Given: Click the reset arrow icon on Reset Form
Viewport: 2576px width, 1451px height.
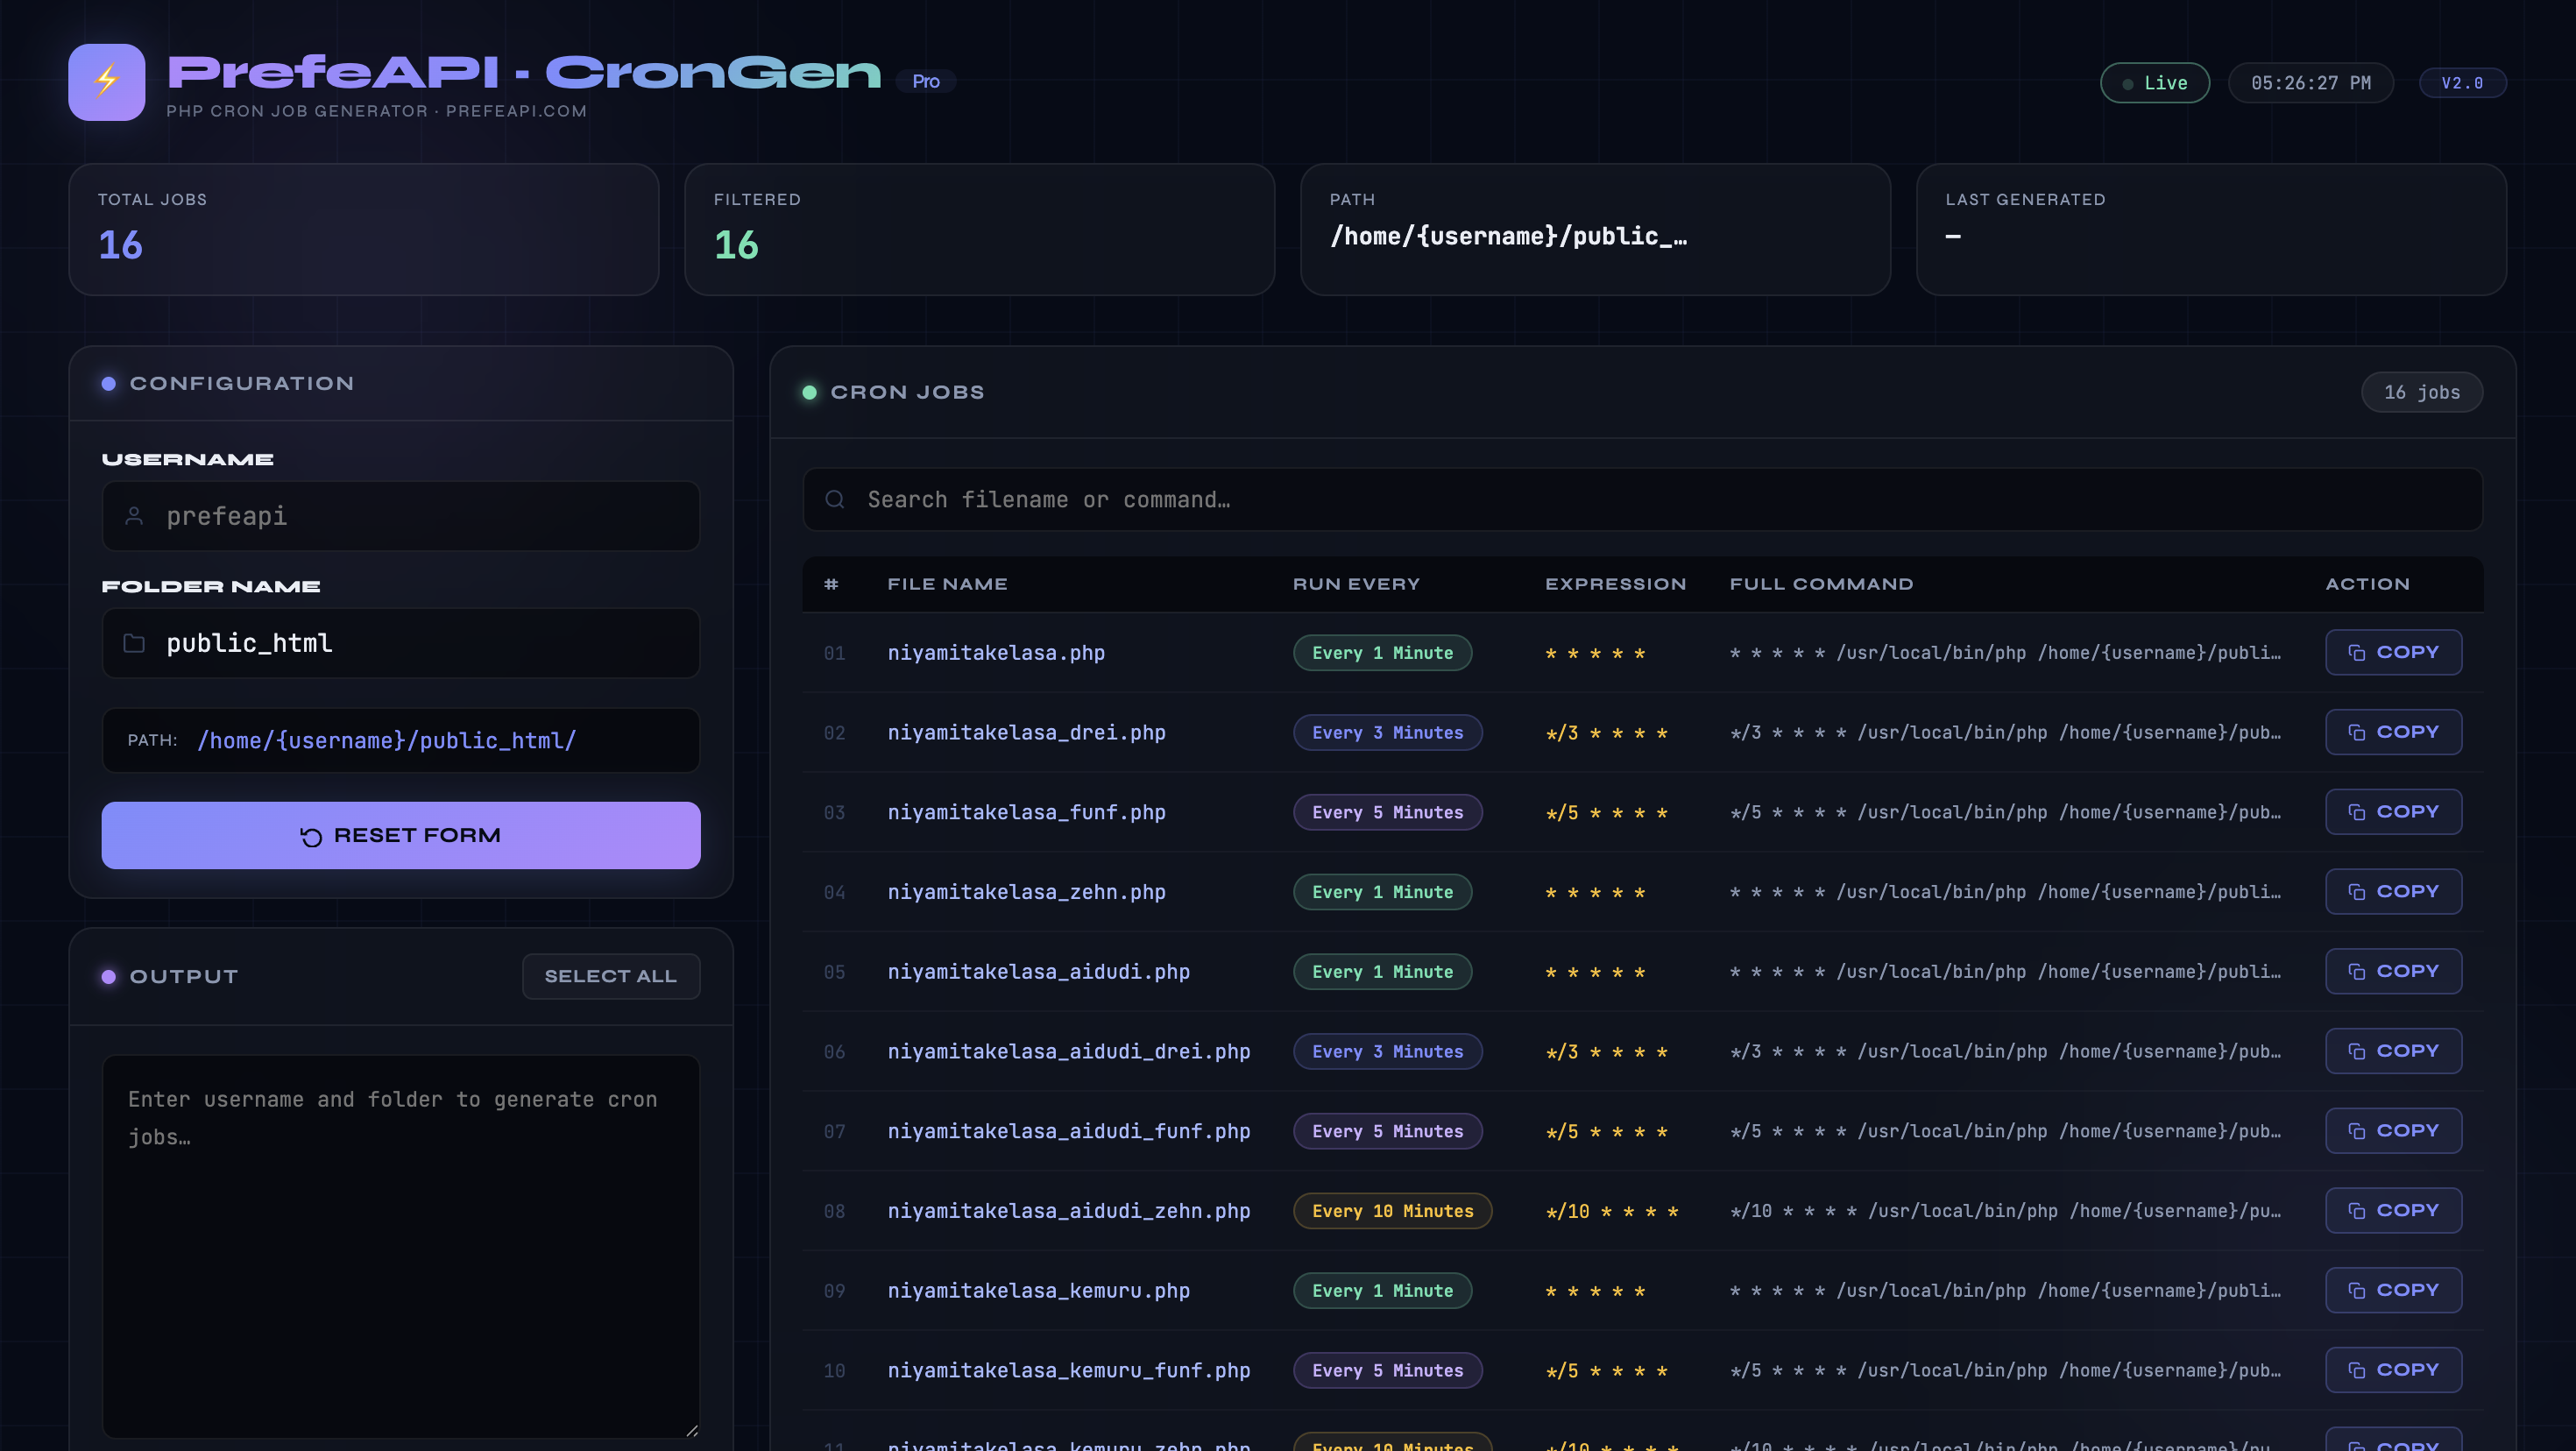Looking at the screenshot, I should (x=311, y=836).
